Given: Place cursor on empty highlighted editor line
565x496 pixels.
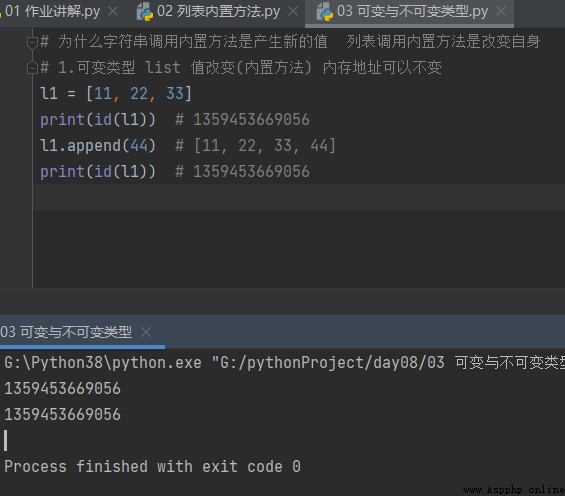Looking at the screenshot, I should 299,197.
